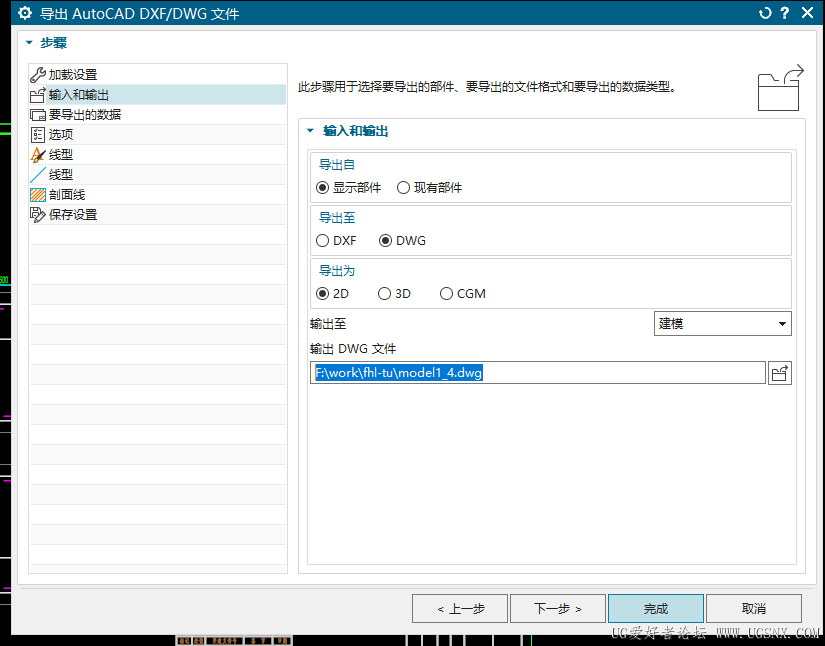Select the 显示部件 radio button

click(x=323, y=188)
